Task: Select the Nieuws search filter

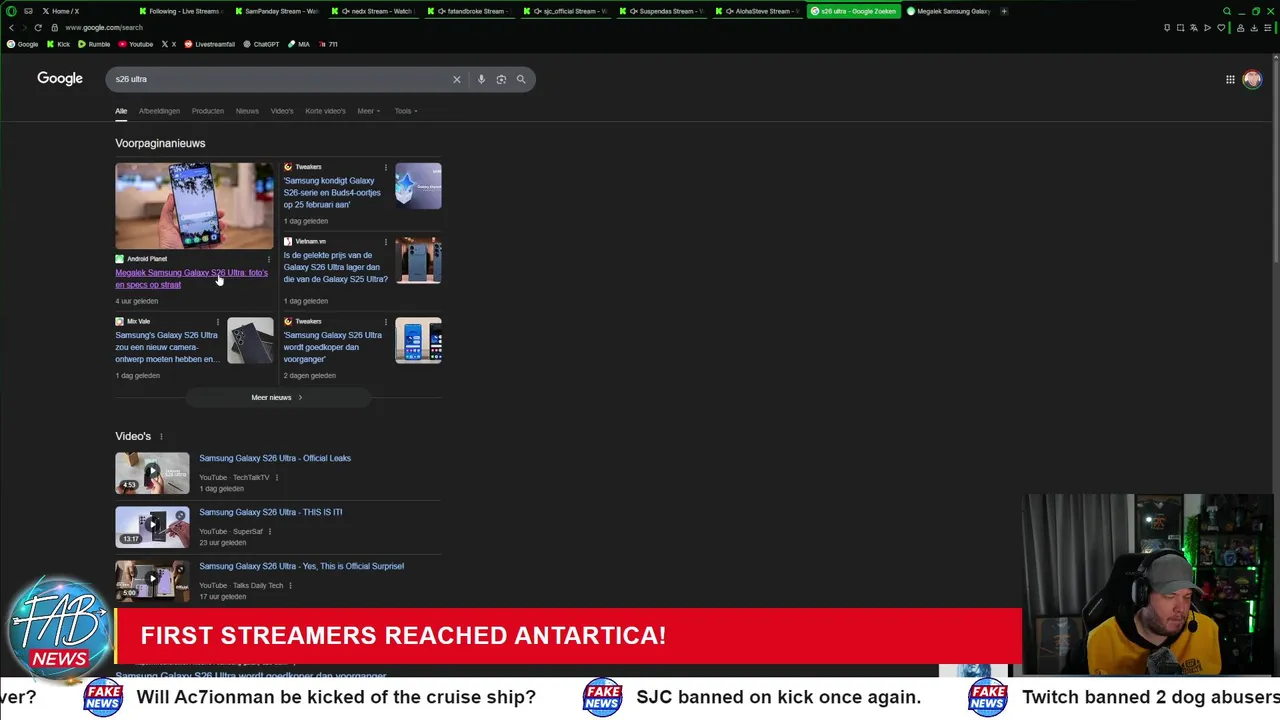Action: pos(247,111)
